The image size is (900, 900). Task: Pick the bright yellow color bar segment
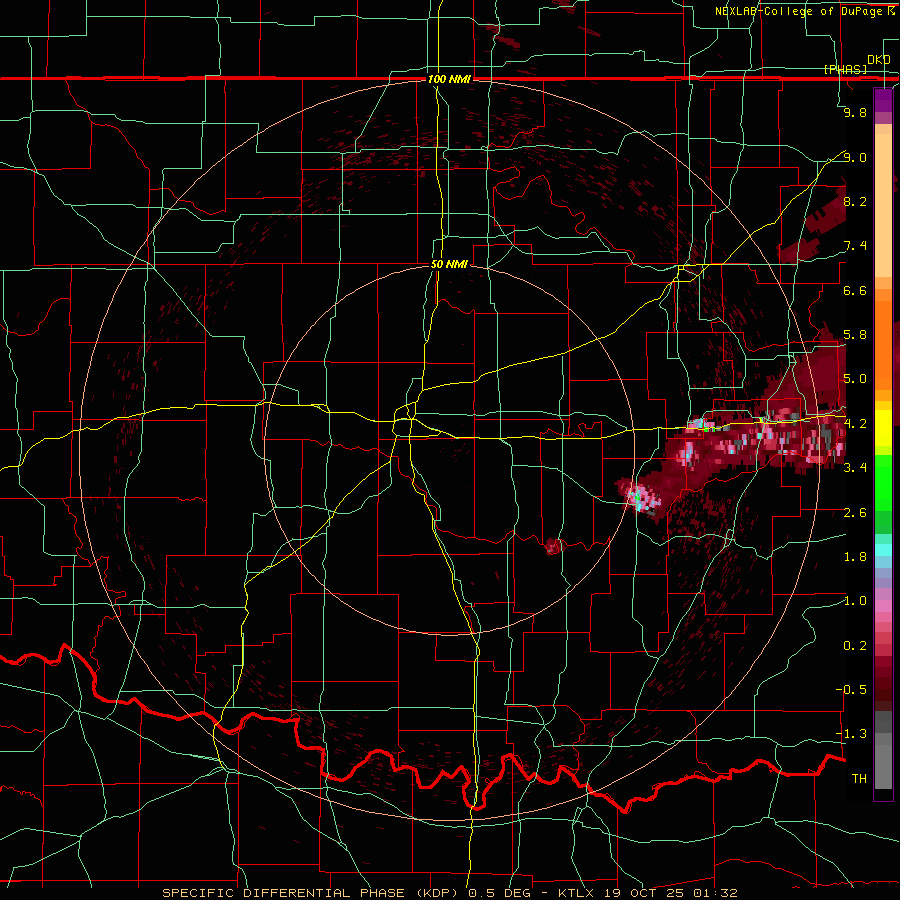[x=883, y=428]
